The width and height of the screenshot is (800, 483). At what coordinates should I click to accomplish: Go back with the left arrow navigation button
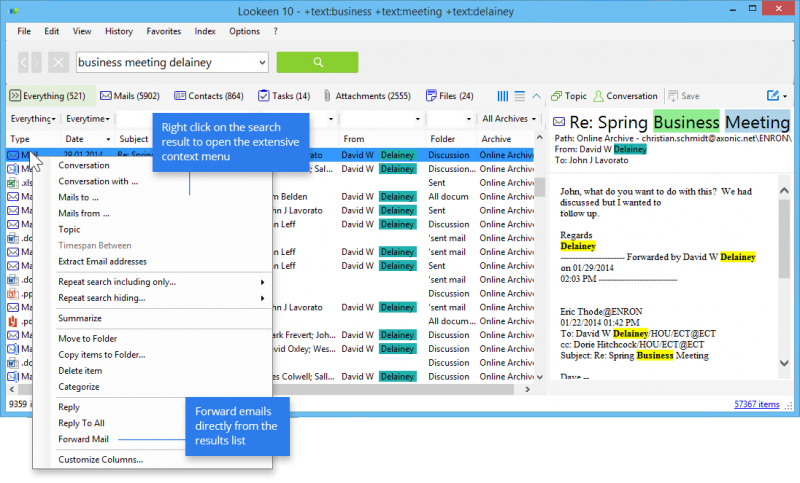[23, 62]
